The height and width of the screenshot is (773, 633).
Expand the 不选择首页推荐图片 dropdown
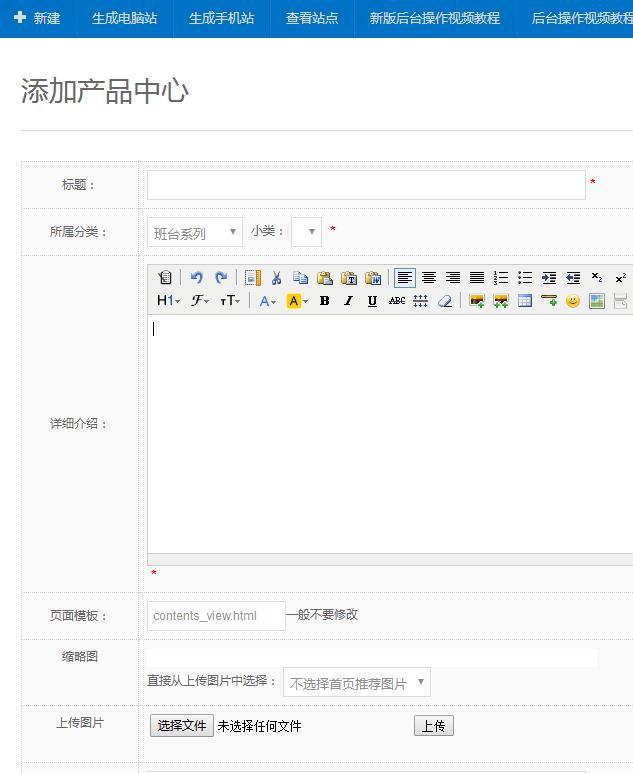tap(356, 683)
